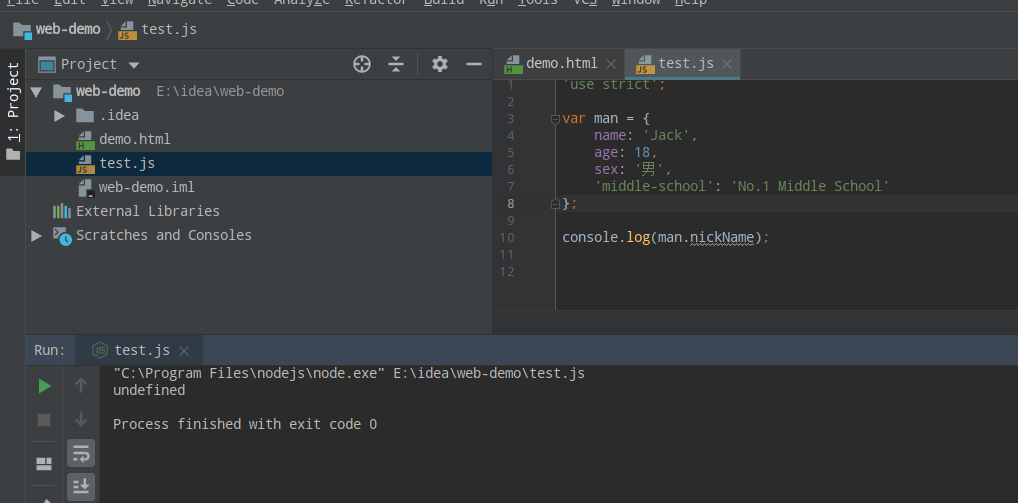This screenshot has width=1018, height=503.
Task: Collapse all in Project panel
Action: pos(396,64)
